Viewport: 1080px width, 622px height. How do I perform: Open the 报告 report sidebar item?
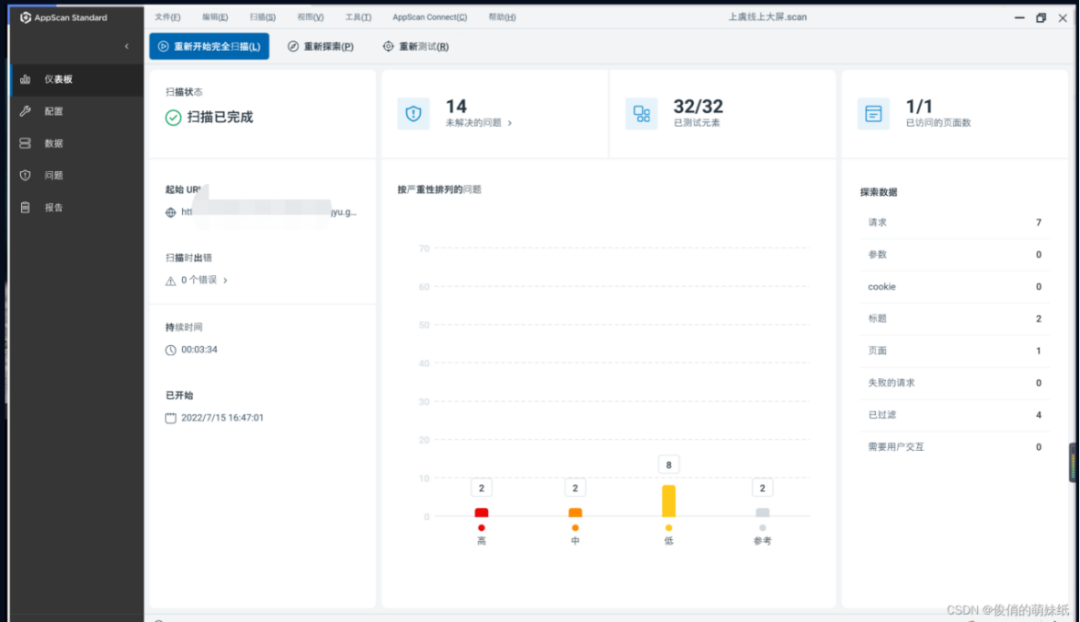(77, 207)
